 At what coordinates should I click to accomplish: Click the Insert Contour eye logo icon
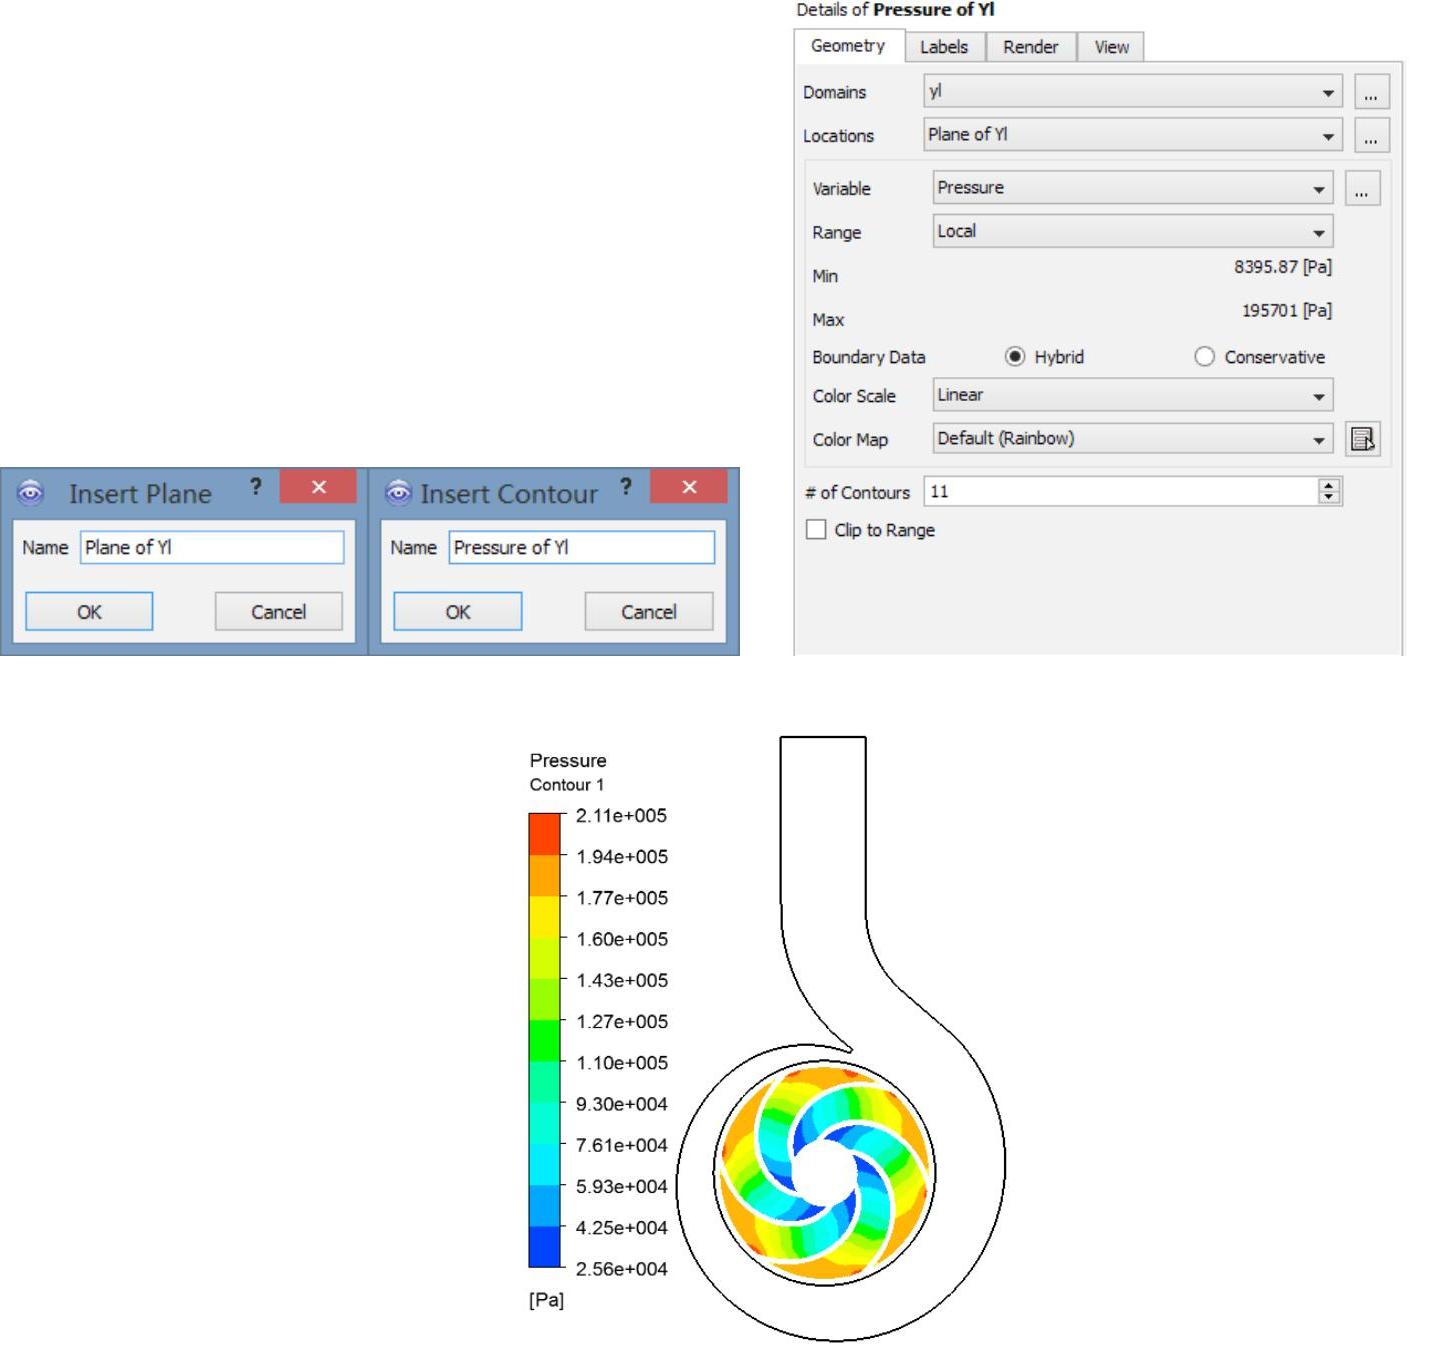[399, 492]
